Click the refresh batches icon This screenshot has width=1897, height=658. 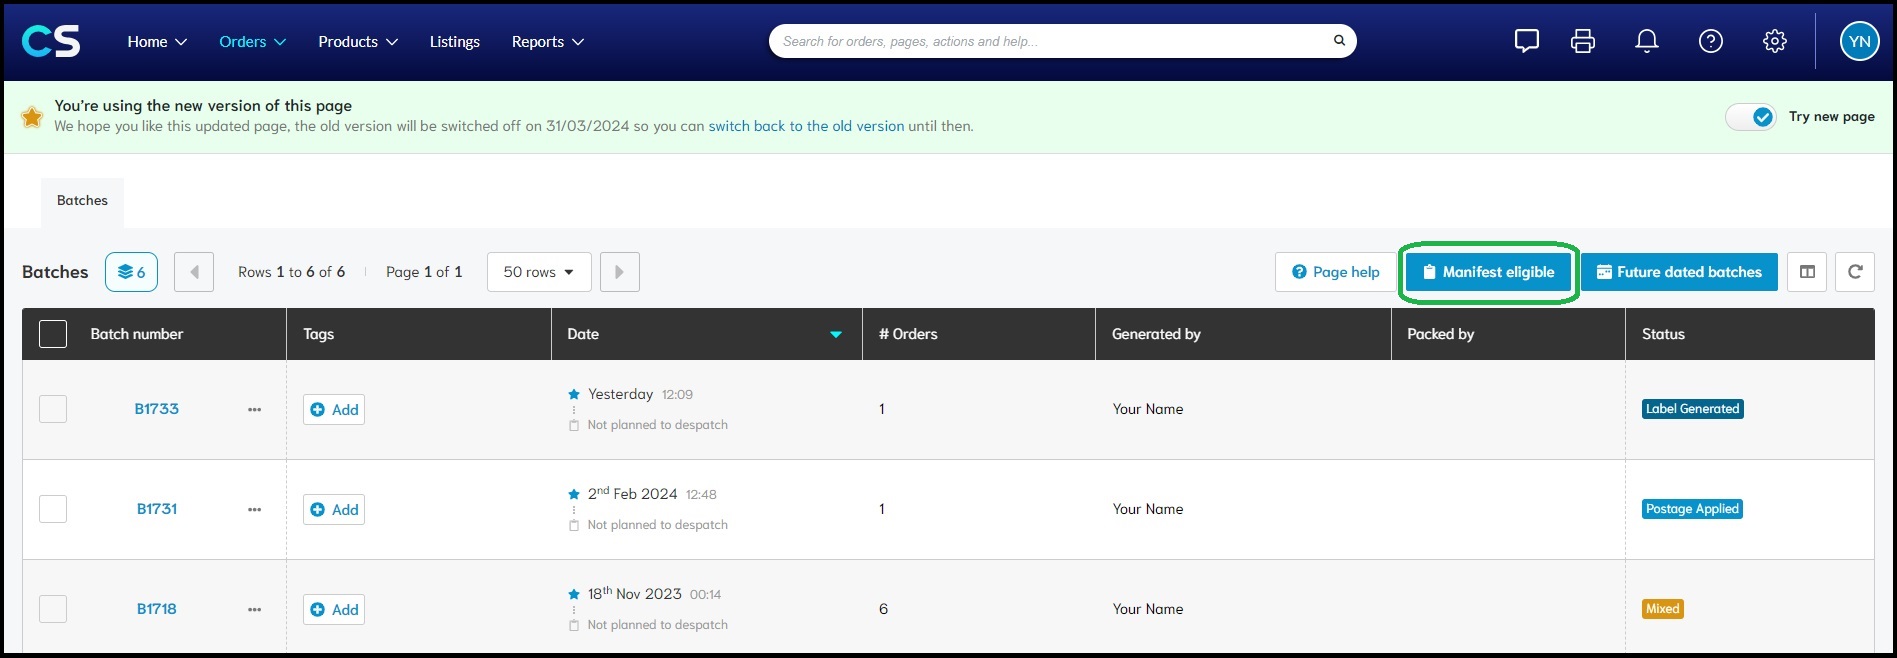[x=1854, y=272]
